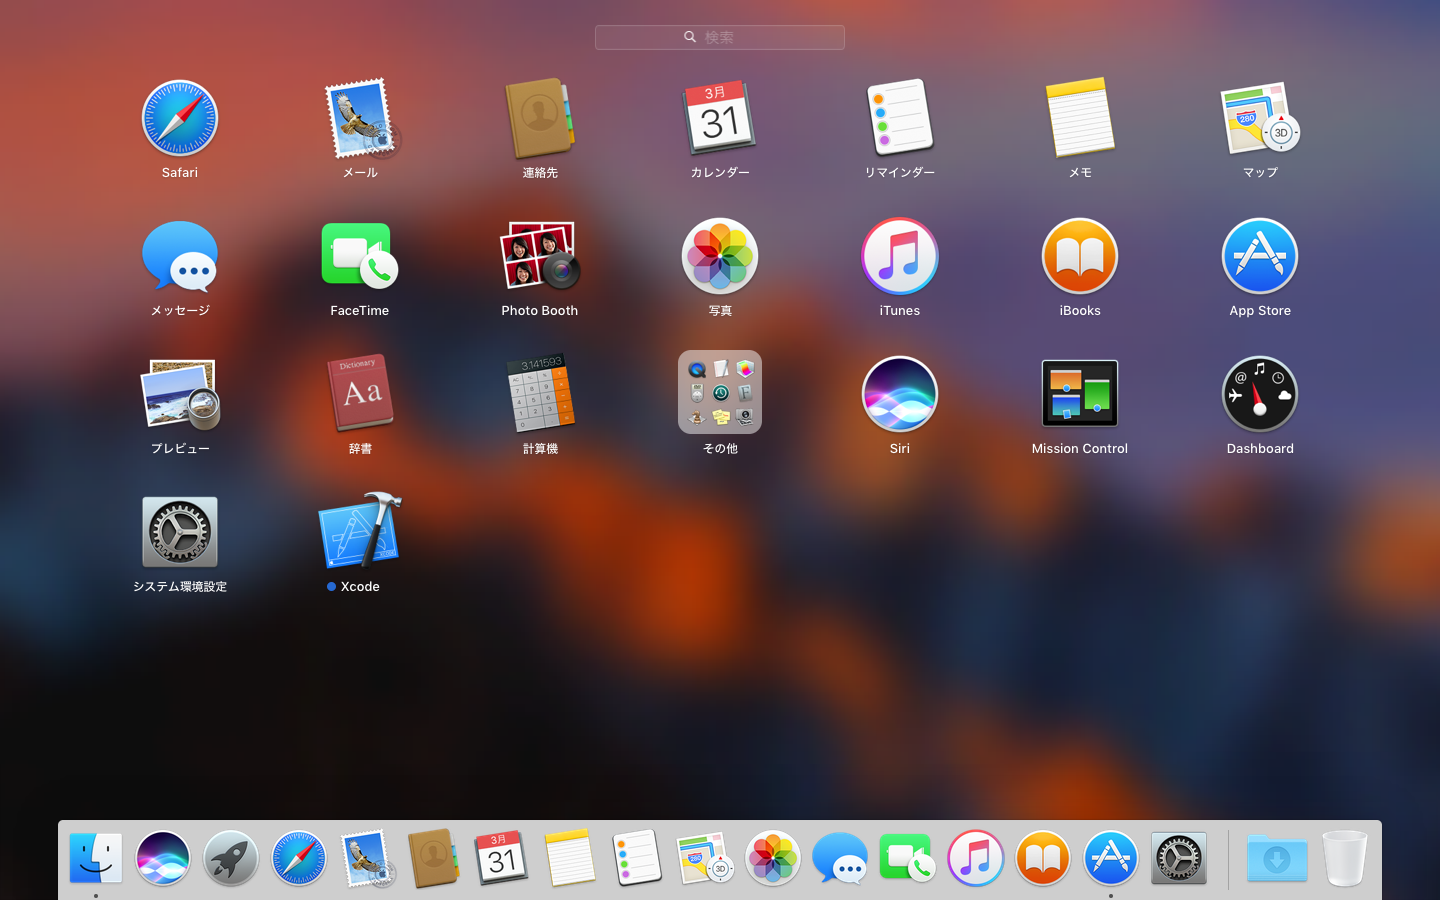This screenshot has width=1440, height=900.
Task: Launch iTunes from Launchpad grid
Action: coord(900,257)
